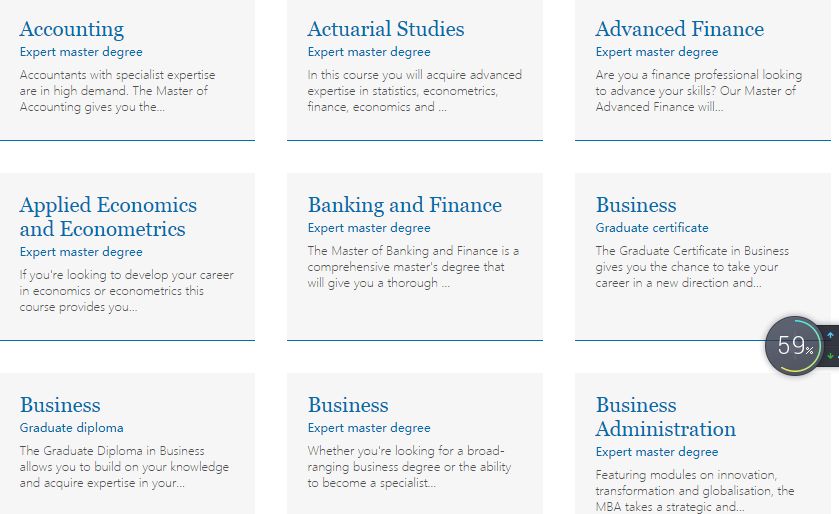Screen dimensions: 839x514
Task: Open the Business Expert master degree title
Action: pyautogui.click(x=348, y=405)
